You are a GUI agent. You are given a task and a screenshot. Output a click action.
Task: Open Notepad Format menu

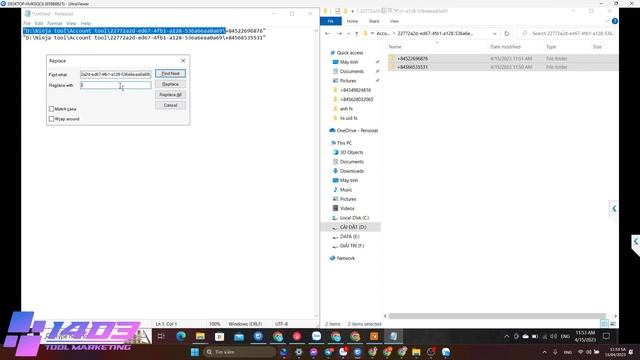[55, 23]
